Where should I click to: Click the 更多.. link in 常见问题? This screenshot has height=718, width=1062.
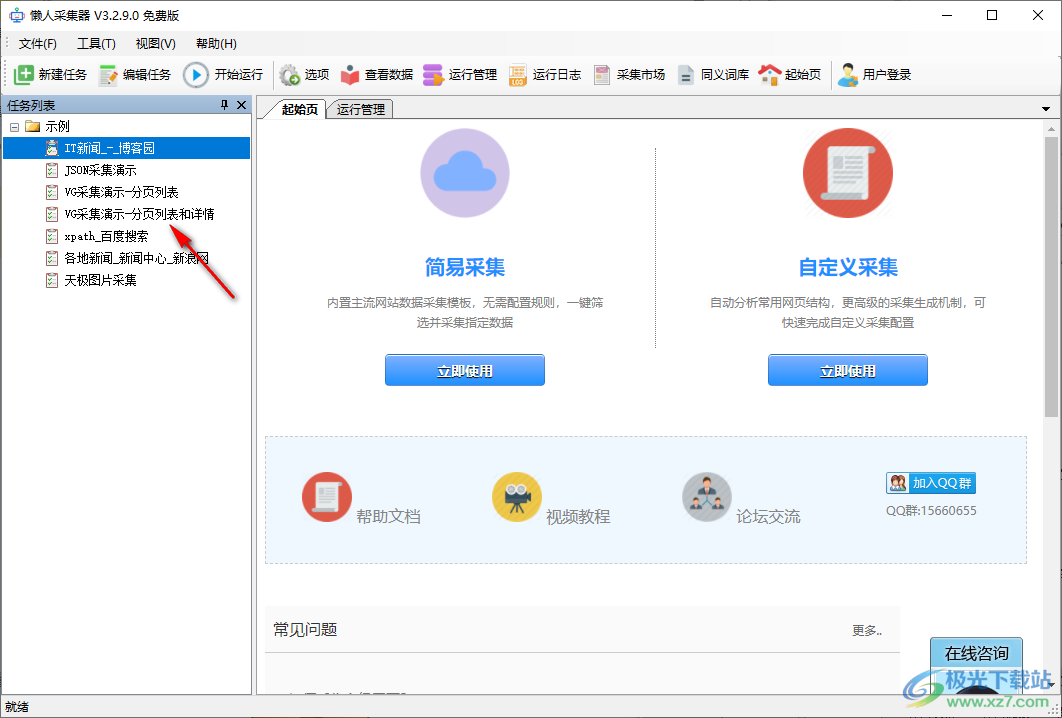(867, 631)
